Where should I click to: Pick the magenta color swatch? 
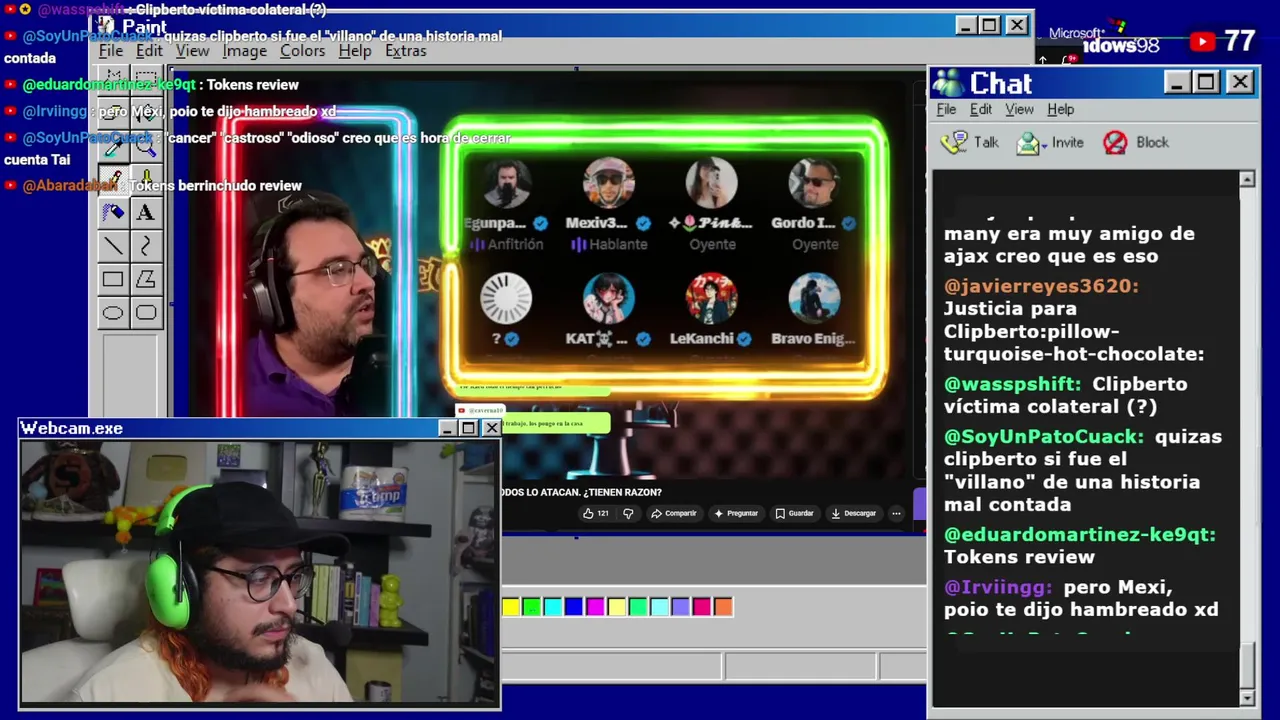point(595,606)
